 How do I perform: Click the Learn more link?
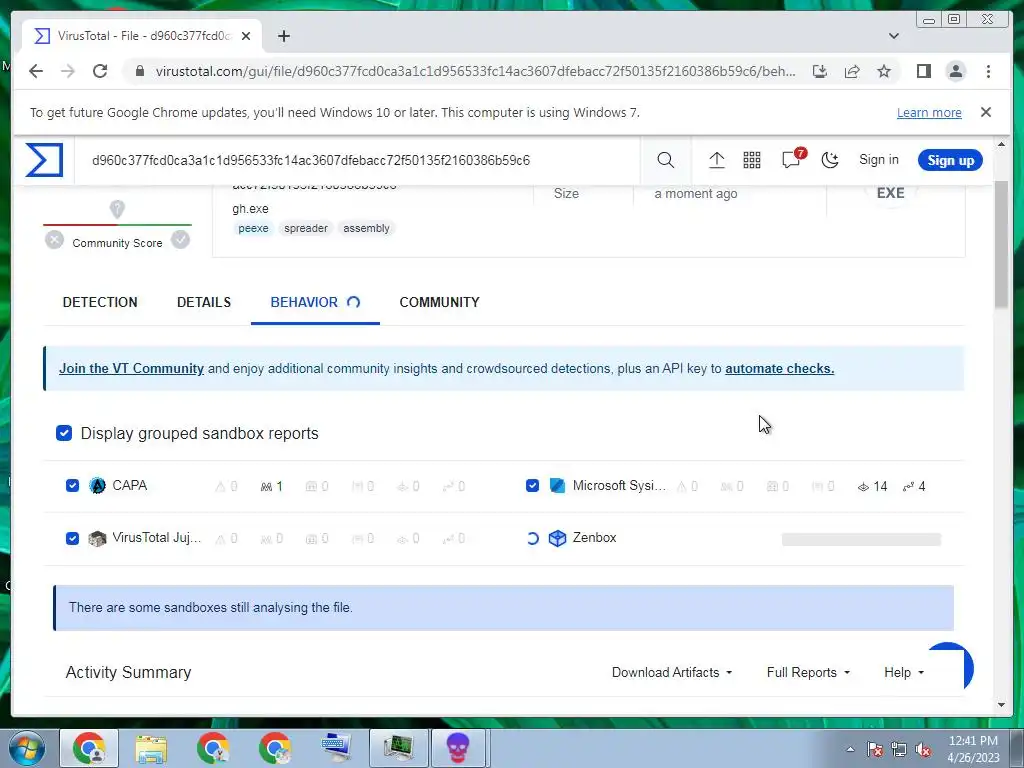click(x=929, y=112)
